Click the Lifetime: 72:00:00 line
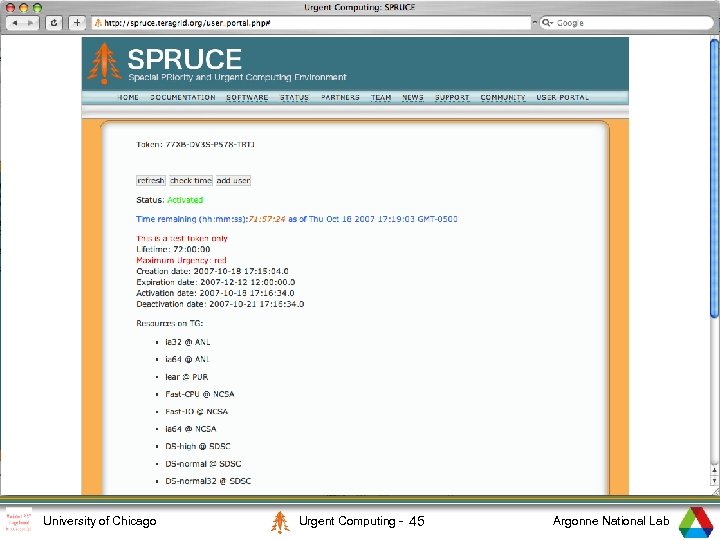Image resolution: width=720 pixels, height=540 pixels. [x=173, y=249]
